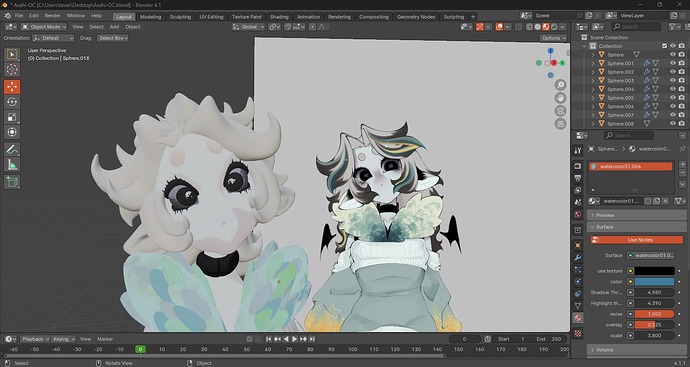
Task: Open the Texture properties tab
Action: point(578,334)
